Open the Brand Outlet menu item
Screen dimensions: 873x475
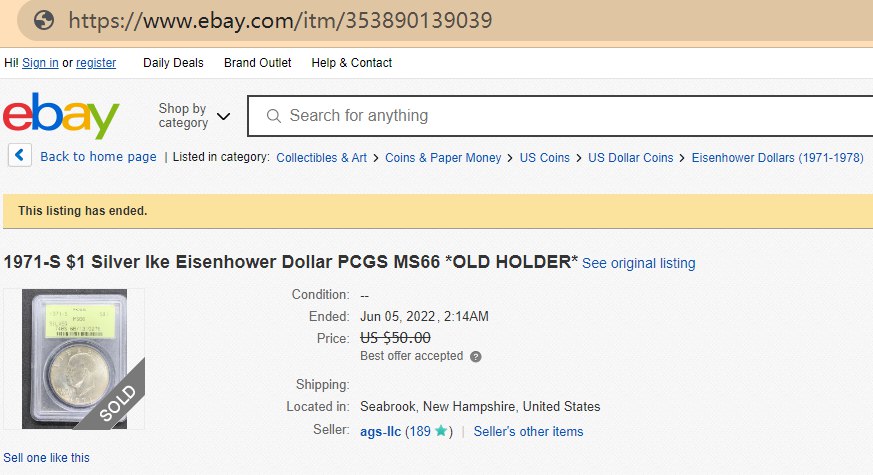(257, 63)
